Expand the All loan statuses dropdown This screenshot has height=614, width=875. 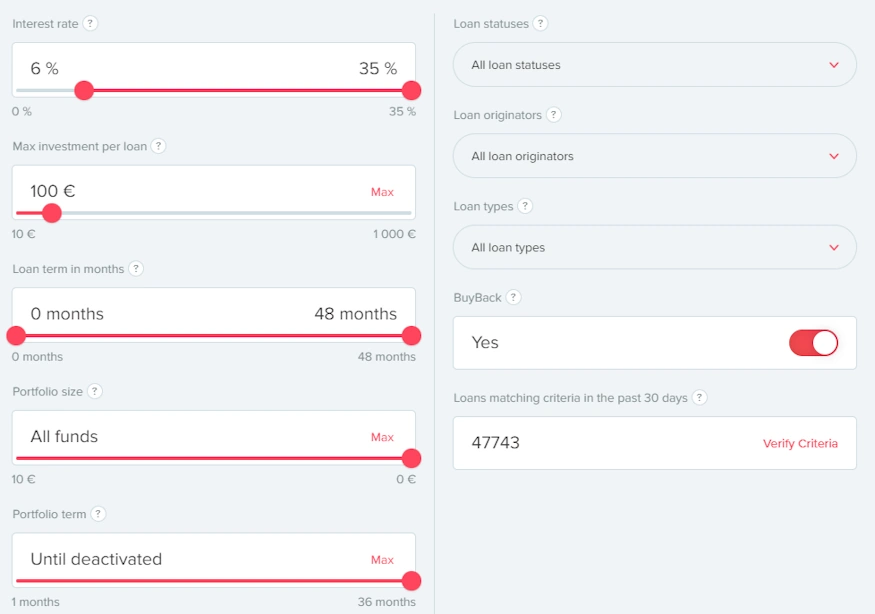655,65
